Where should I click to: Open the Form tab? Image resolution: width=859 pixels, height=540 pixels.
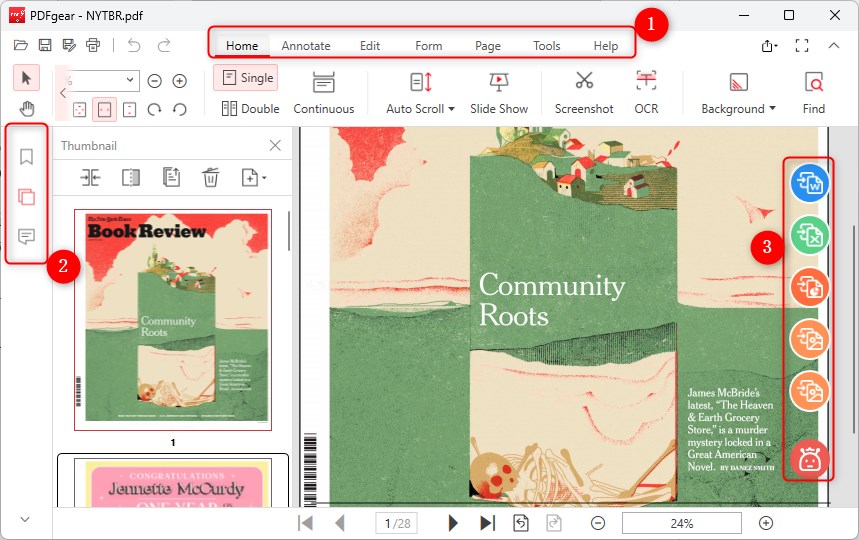[428, 46]
